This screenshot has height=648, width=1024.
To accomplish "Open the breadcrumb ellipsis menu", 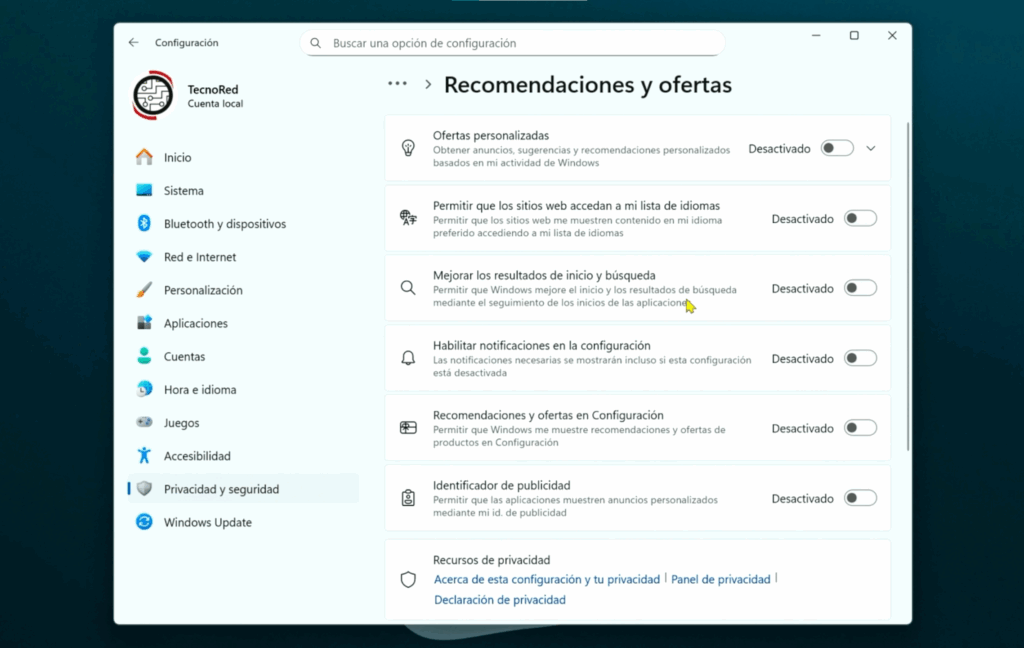I will pyautogui.click(x=397, y=84).
